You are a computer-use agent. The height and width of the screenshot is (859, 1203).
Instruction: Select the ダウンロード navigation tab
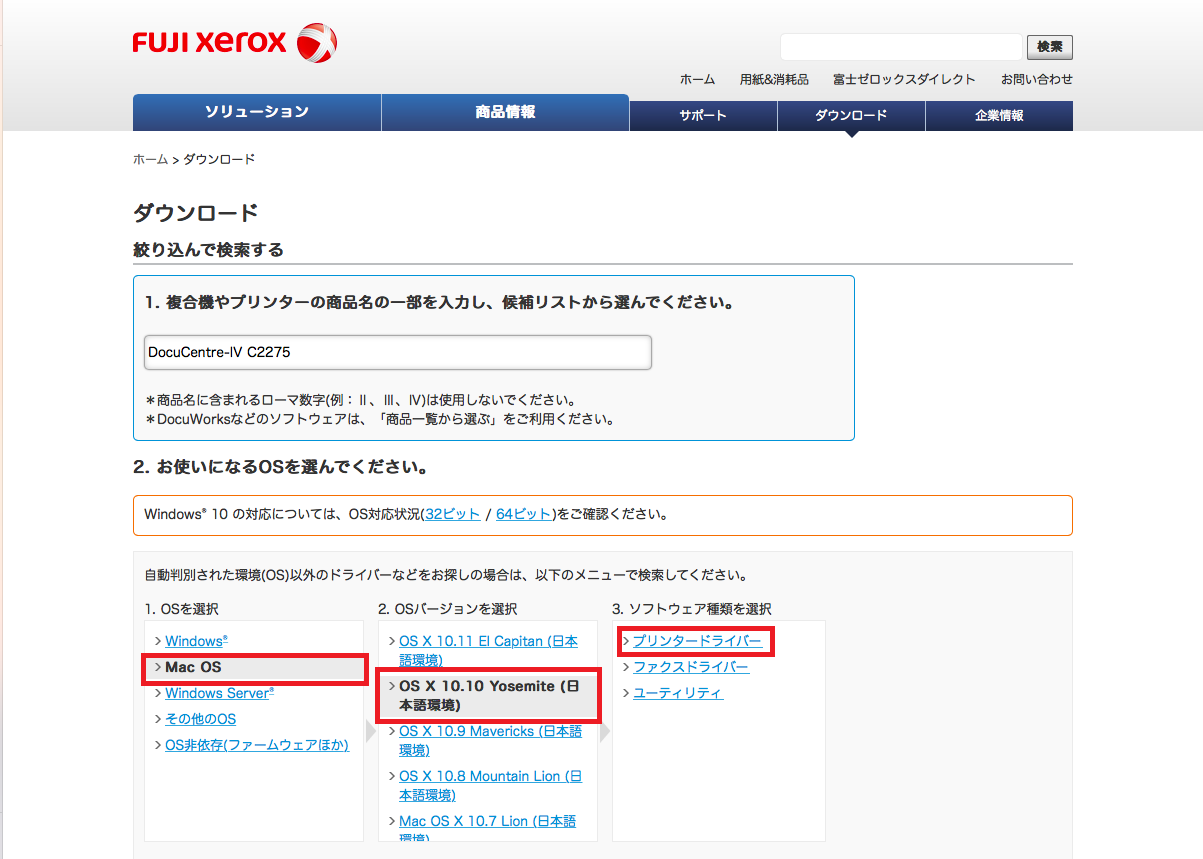(851, 116)
